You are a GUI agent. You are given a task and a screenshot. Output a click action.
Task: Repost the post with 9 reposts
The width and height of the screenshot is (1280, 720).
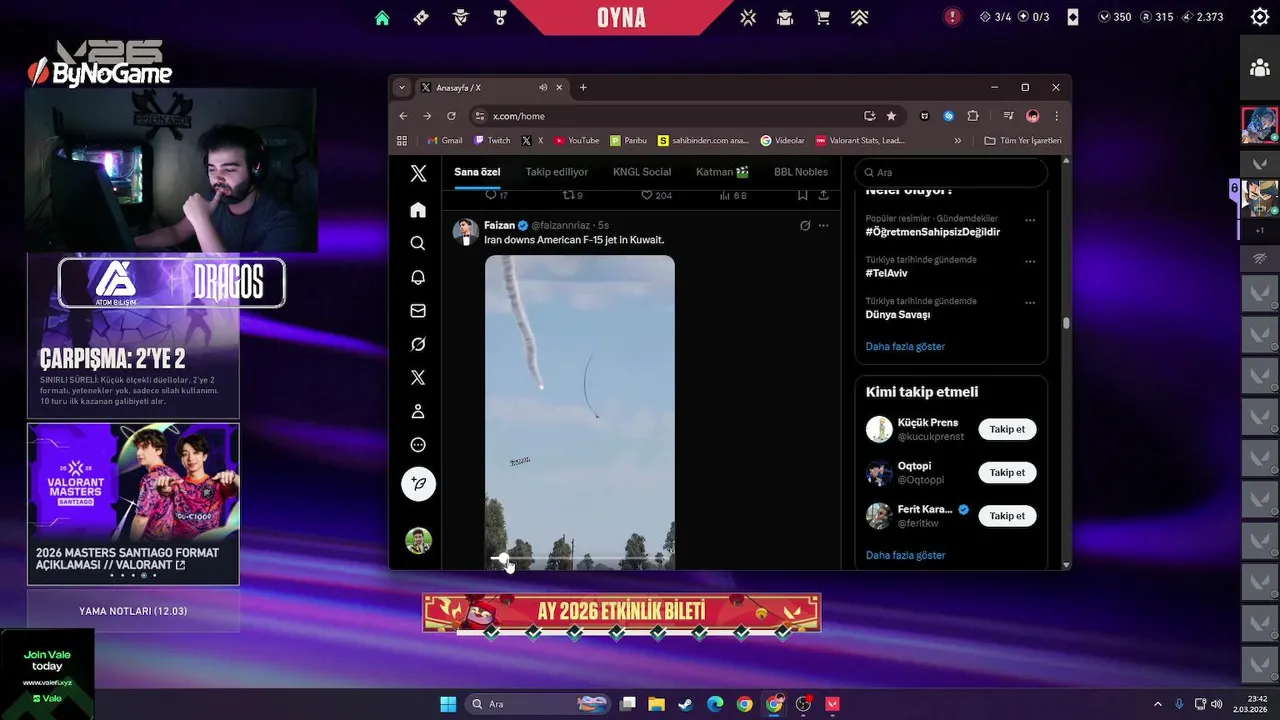572,195
